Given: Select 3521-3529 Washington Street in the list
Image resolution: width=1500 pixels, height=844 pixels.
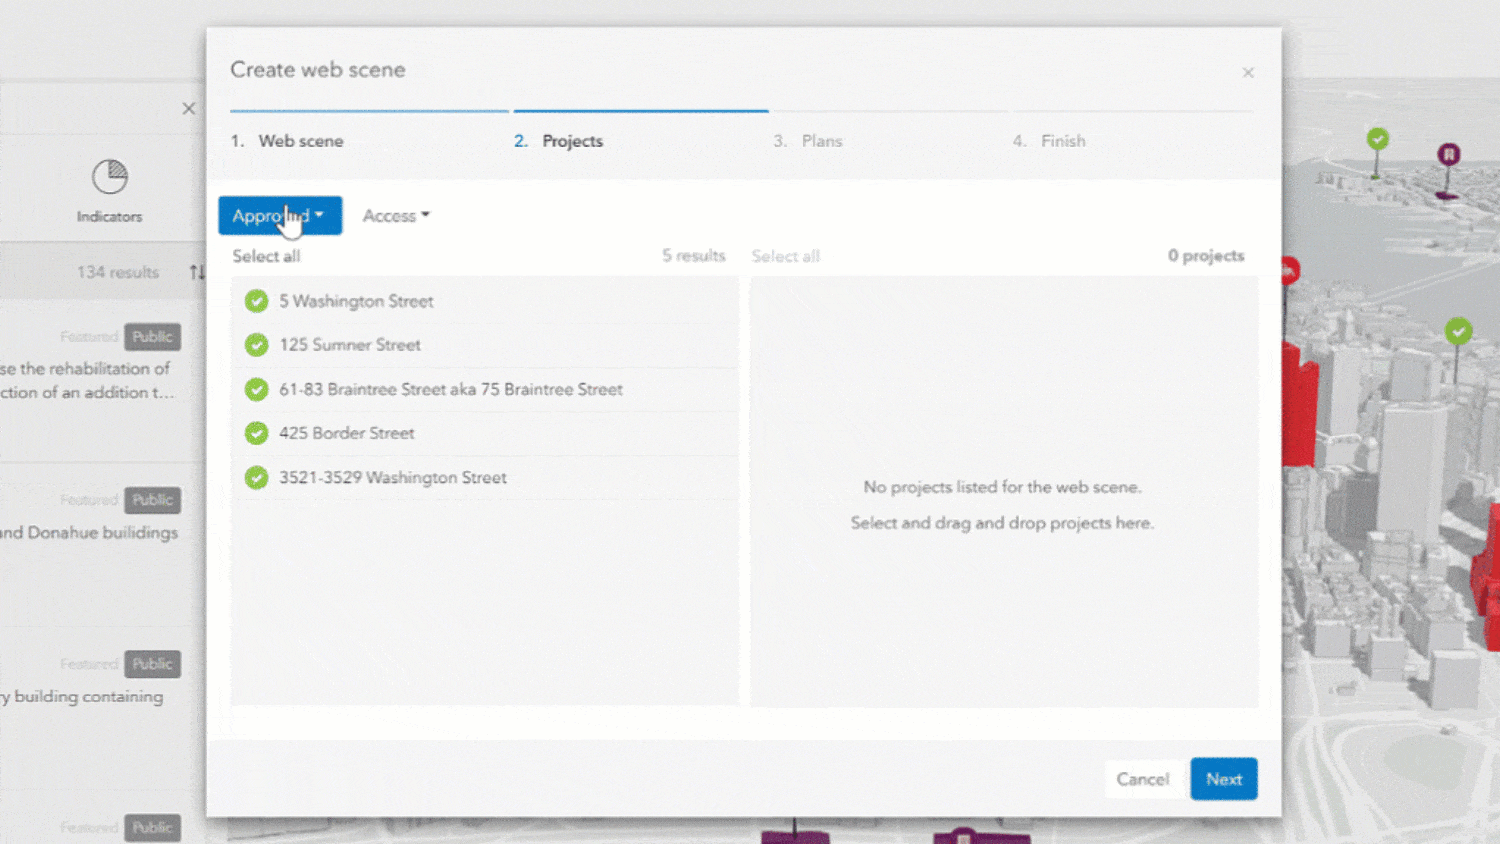Looking at the screenshot, I should coord(486,478).
